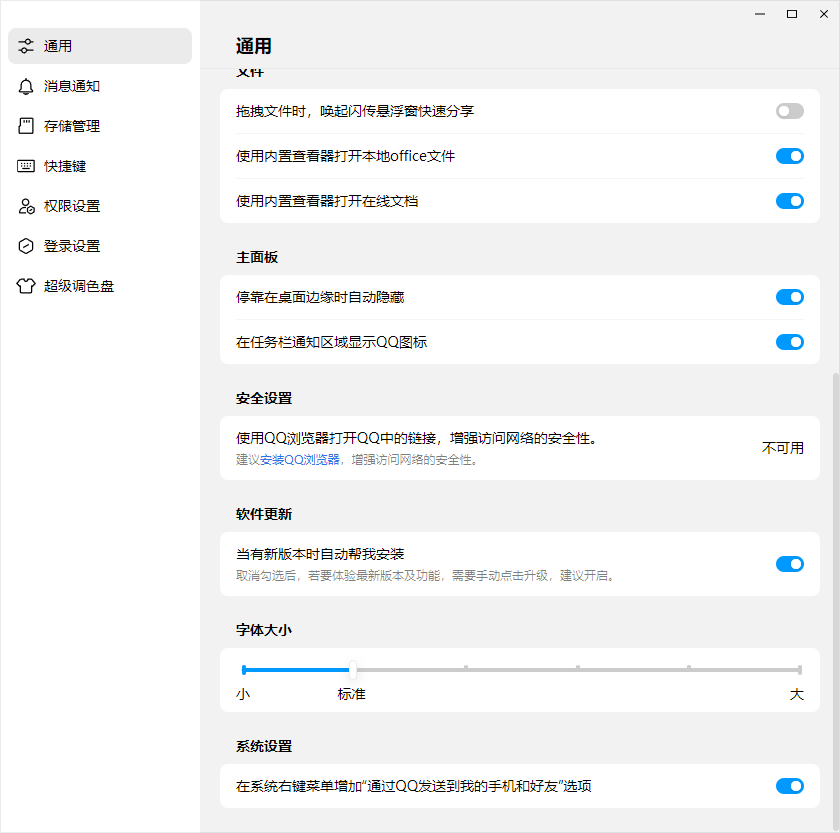Turn off automatic installation of new versions
840x833 pixels.
(x=789, y=564)
